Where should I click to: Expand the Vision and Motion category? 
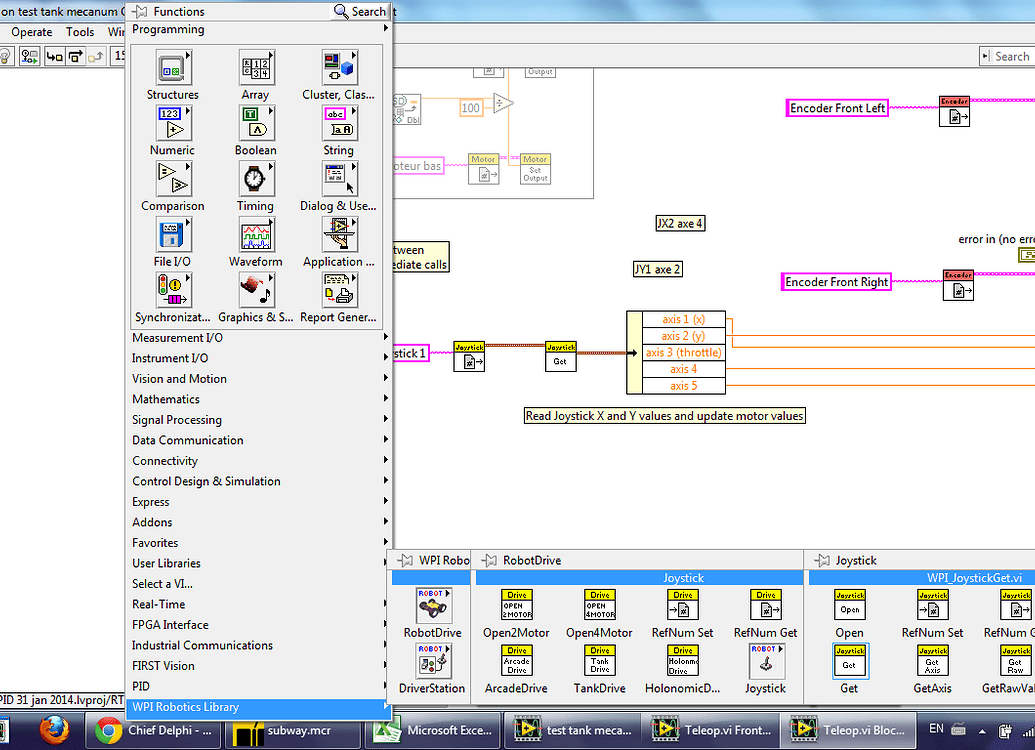[259, 378]
